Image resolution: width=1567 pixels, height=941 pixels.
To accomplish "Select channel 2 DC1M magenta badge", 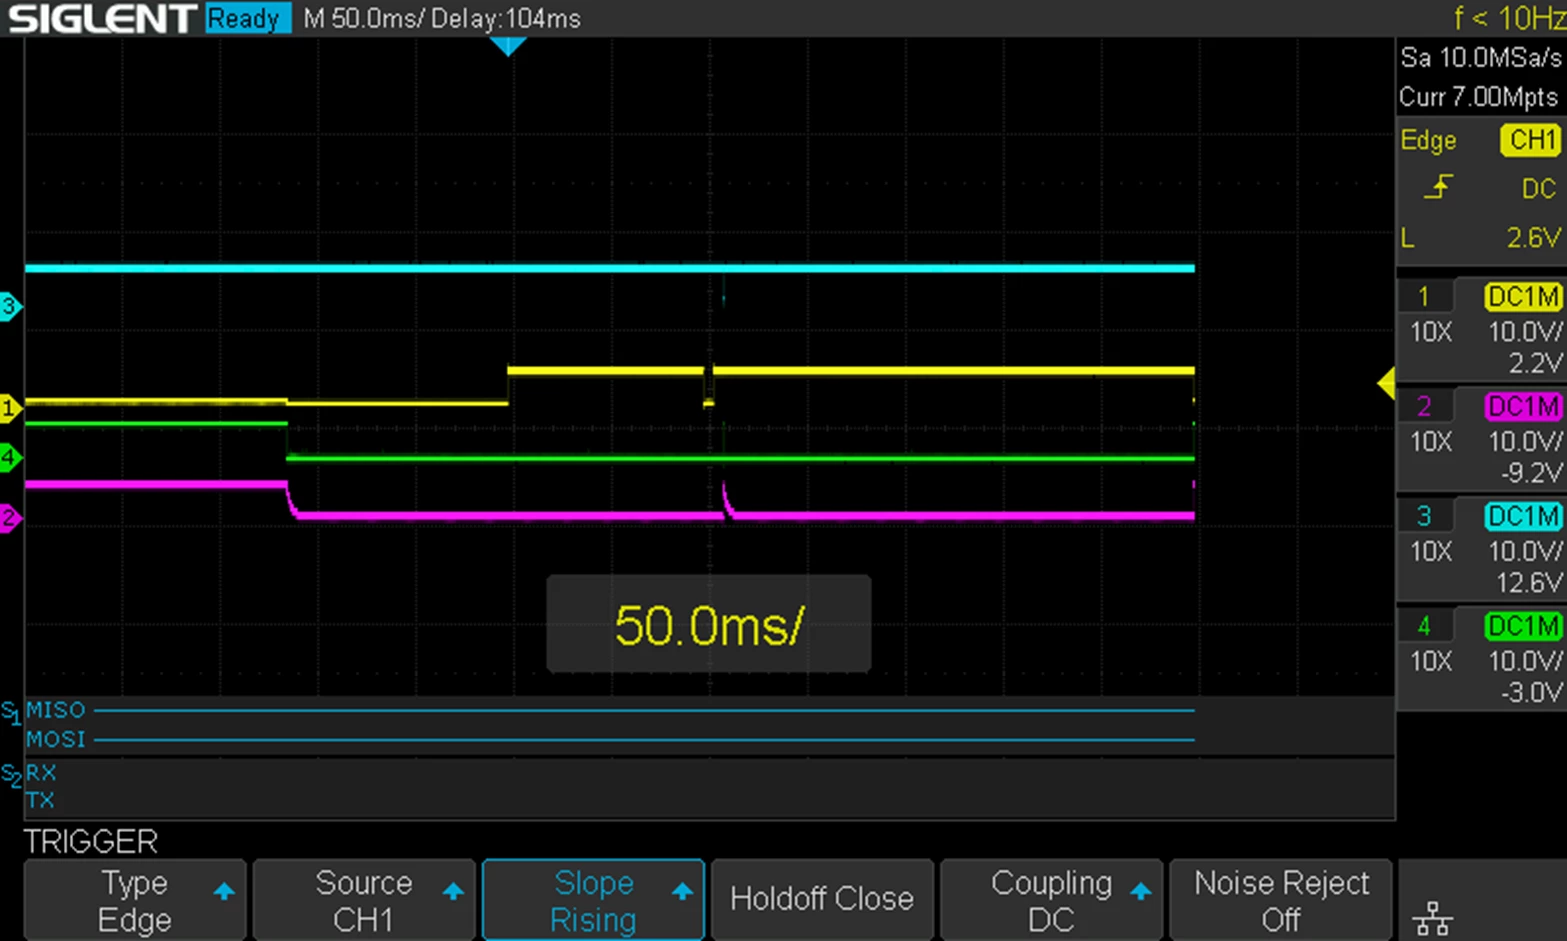I will point(1523,407).
